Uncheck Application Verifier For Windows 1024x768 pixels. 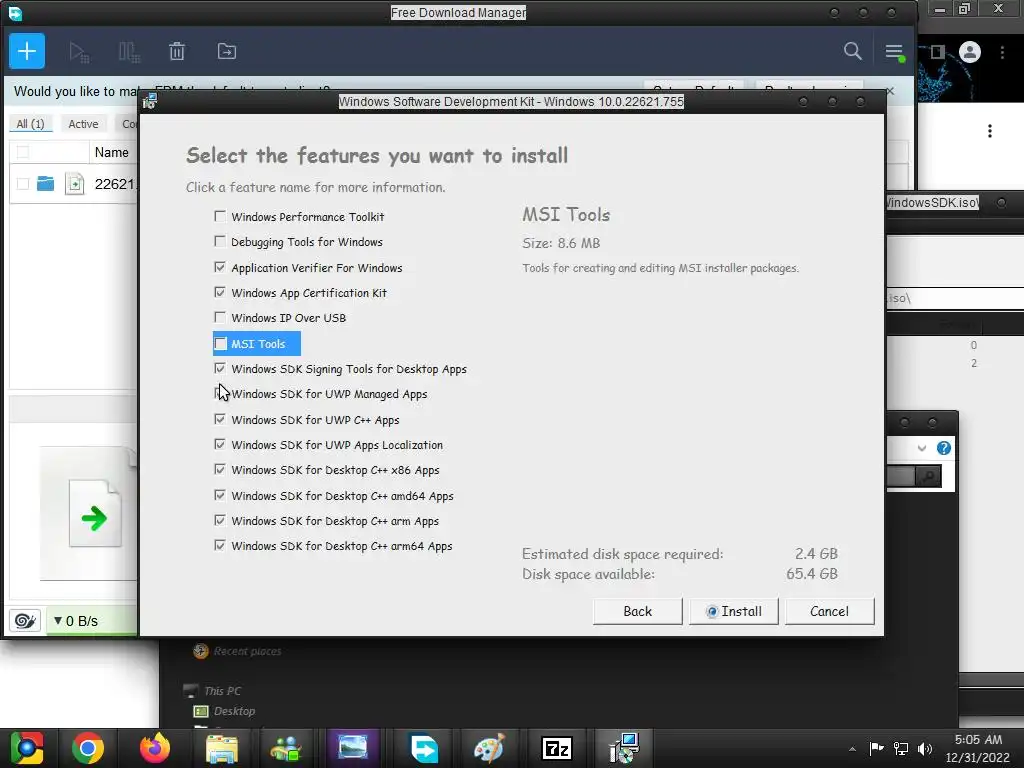point(220,267)
